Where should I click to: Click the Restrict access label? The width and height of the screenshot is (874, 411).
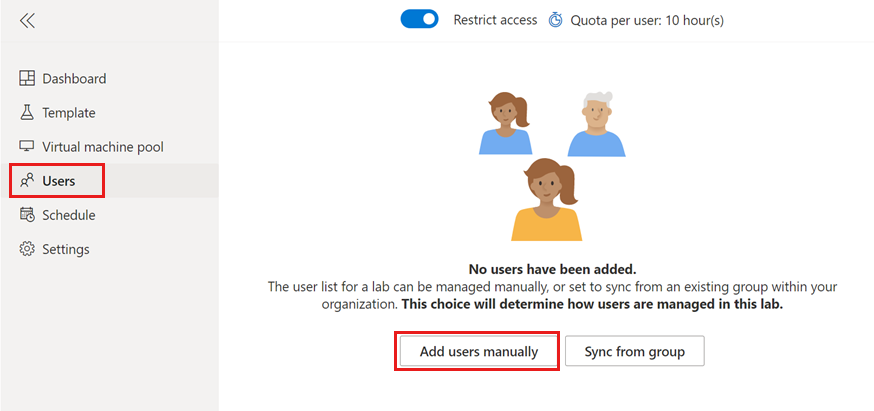(x=495, y=20)
